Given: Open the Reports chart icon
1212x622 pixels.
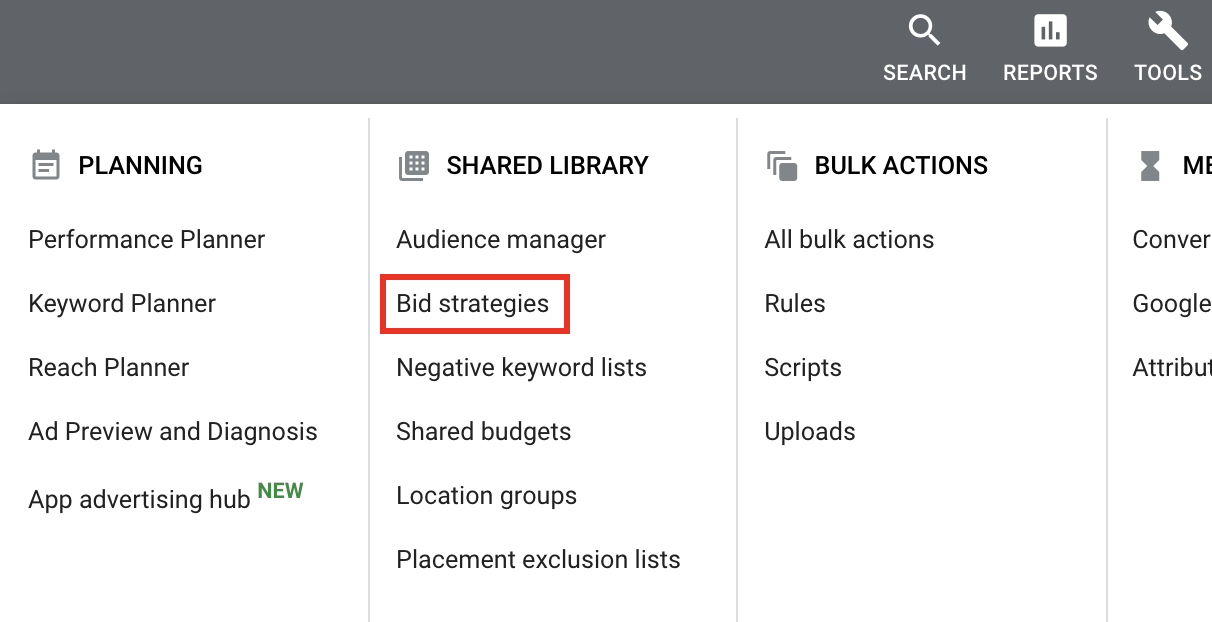Looking at the screenshot, I should point(1049,31).
